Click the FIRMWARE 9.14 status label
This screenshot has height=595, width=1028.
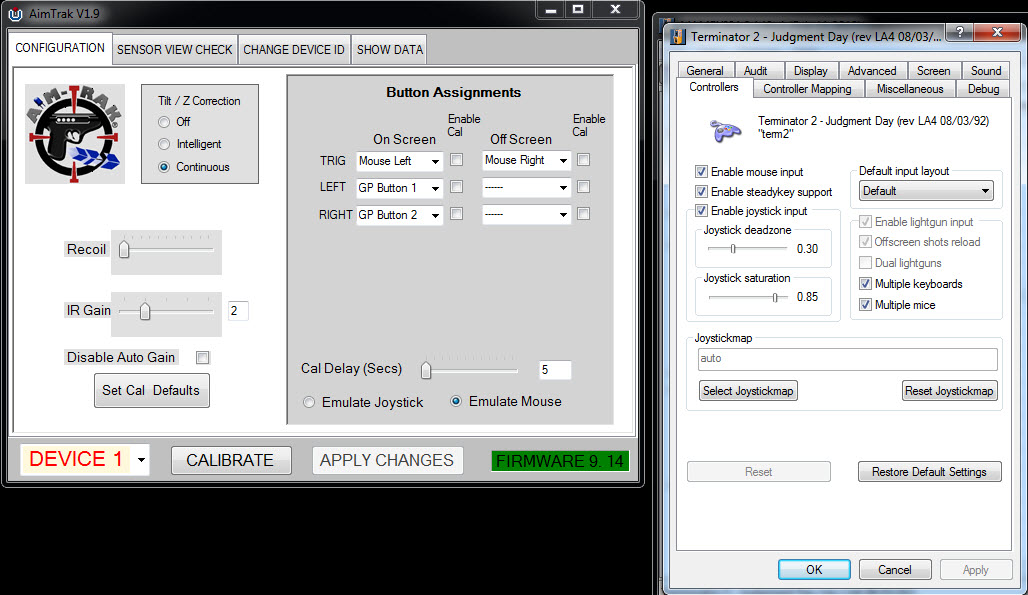pyautogui.click(x=561, y=461)
